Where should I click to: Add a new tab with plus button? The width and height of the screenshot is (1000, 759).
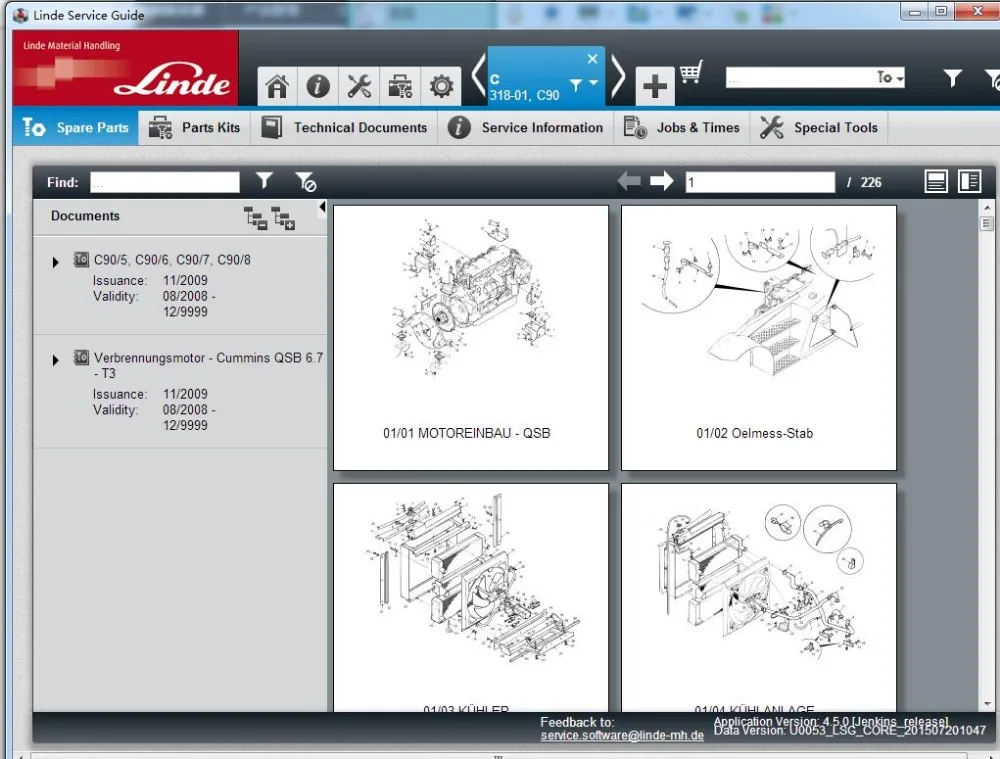click(x=655, y=86)
